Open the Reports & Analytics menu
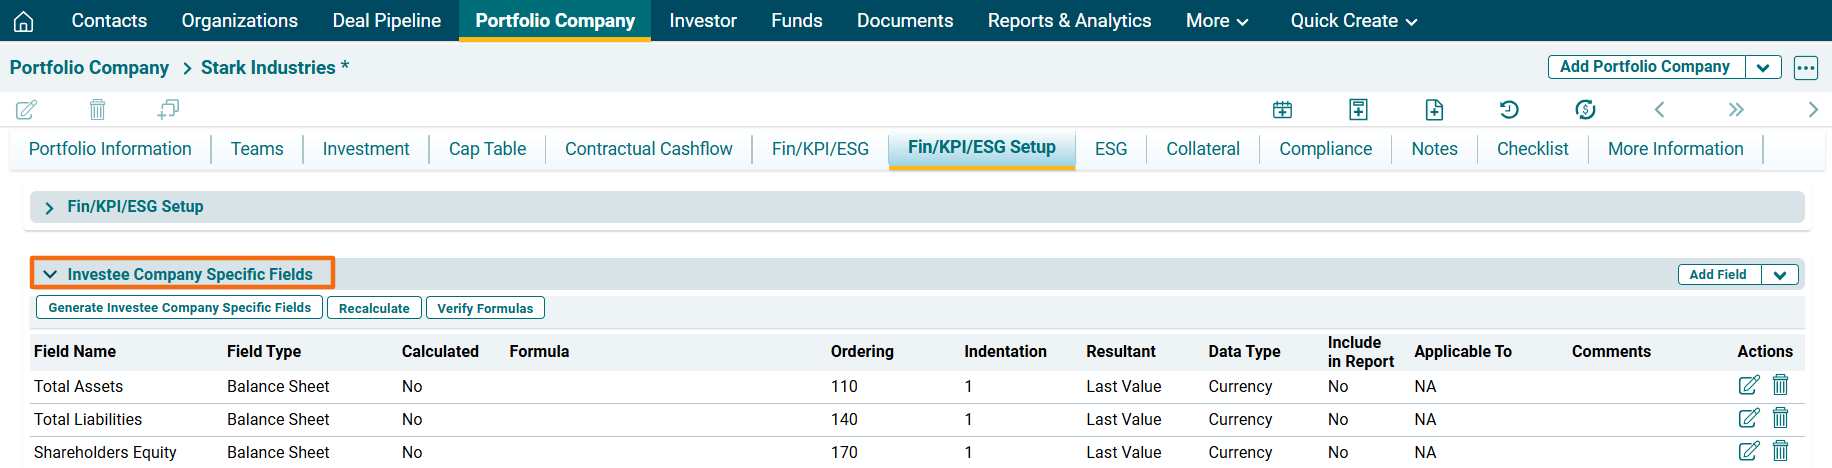1832x468 pixels. [1069, 21]
